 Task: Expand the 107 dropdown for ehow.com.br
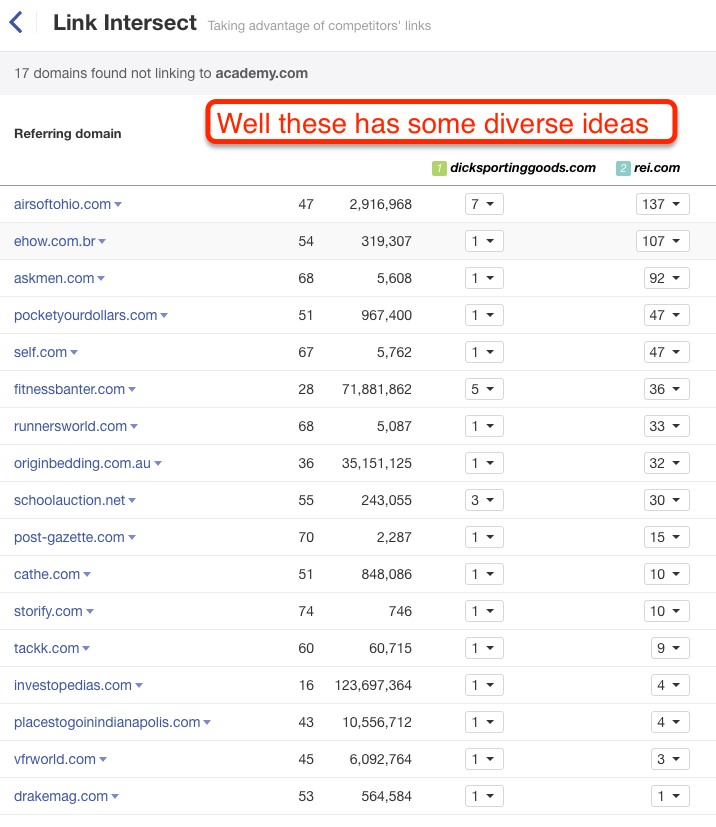[662, 241]
